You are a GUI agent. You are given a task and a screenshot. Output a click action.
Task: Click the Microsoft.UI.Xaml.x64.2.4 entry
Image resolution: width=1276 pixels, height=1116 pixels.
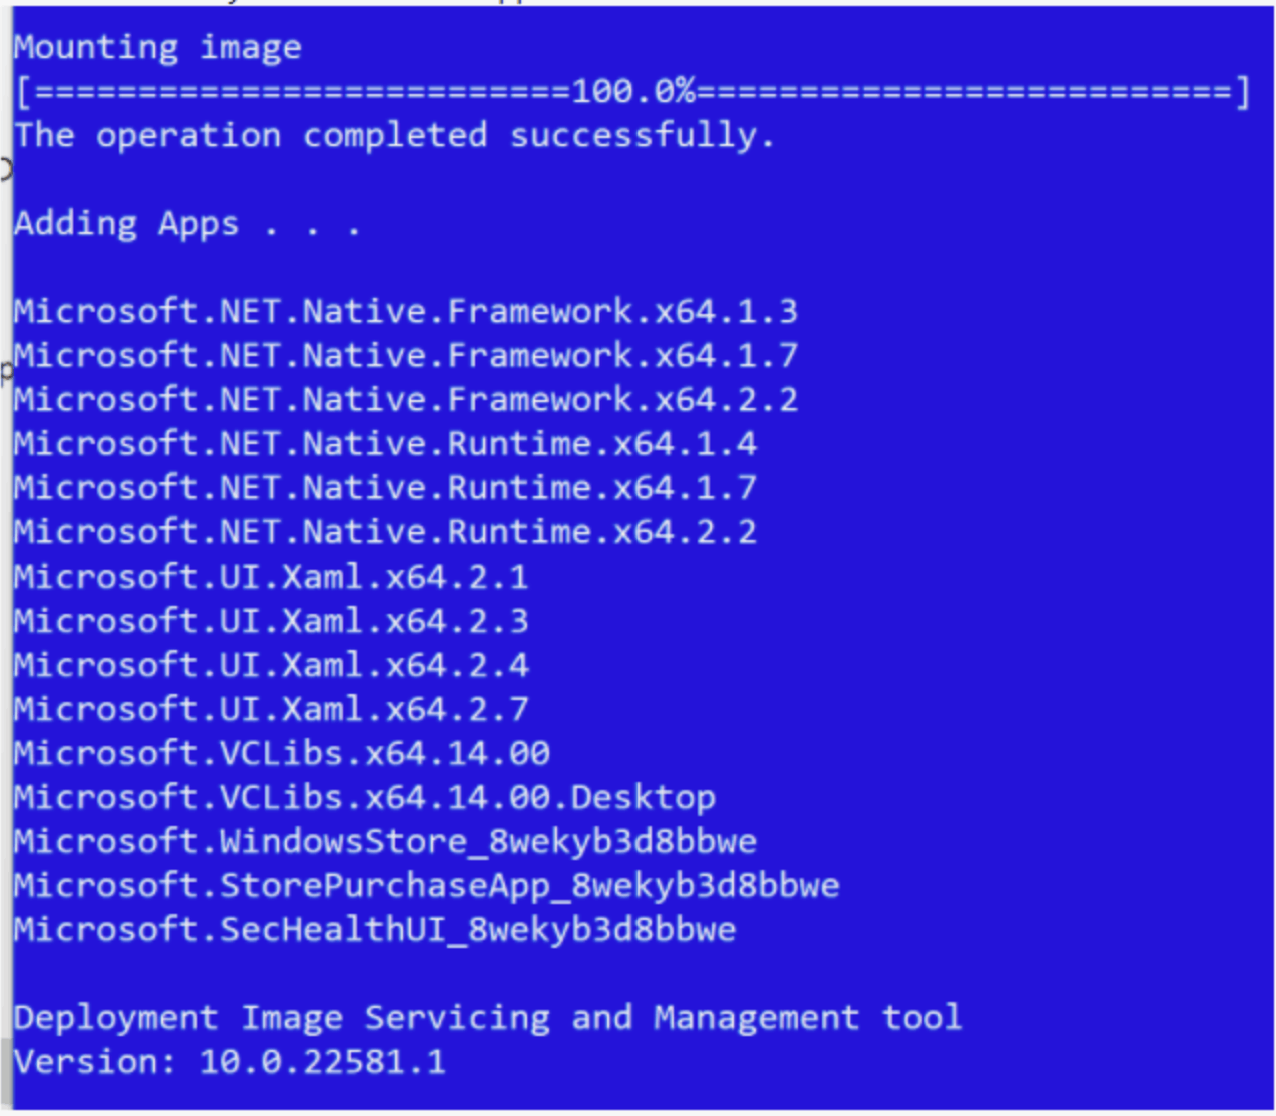coord(271,665)
